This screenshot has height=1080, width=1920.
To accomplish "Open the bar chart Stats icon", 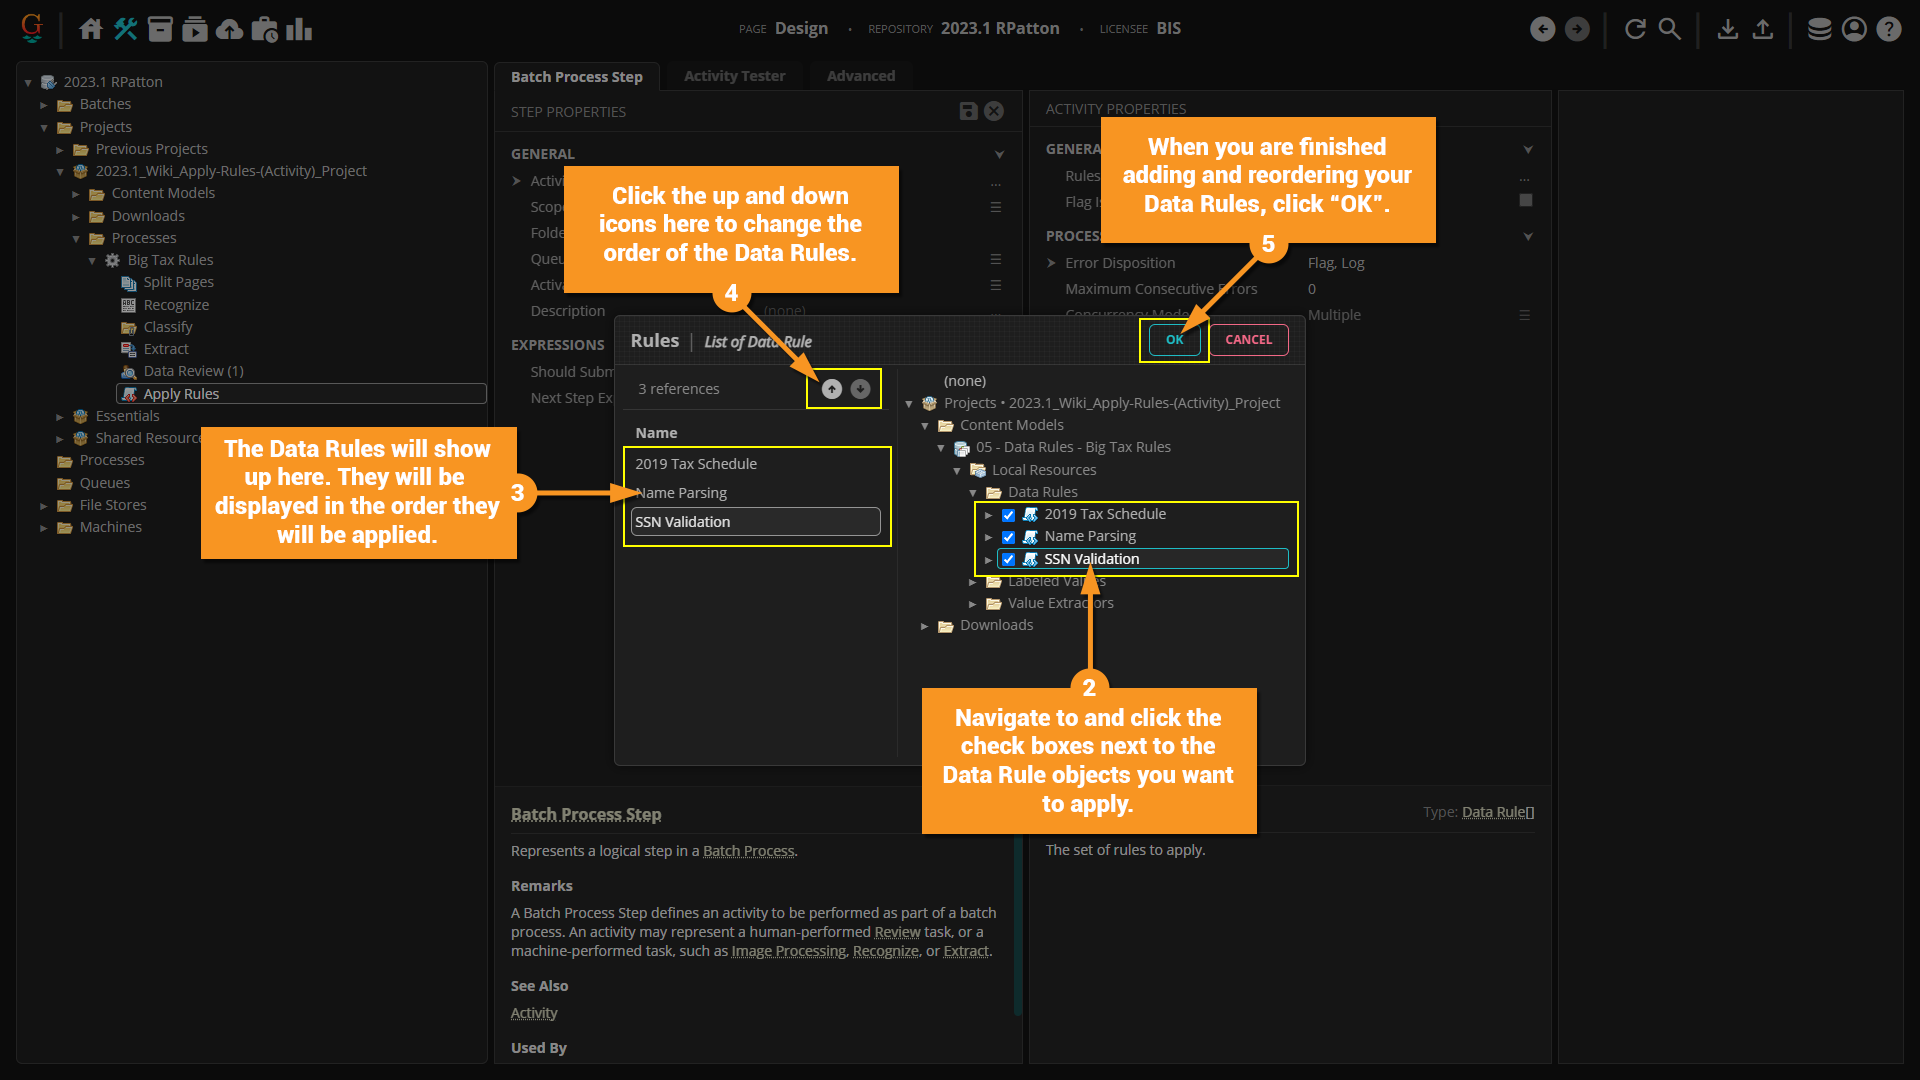I will [x=299, y=29].
